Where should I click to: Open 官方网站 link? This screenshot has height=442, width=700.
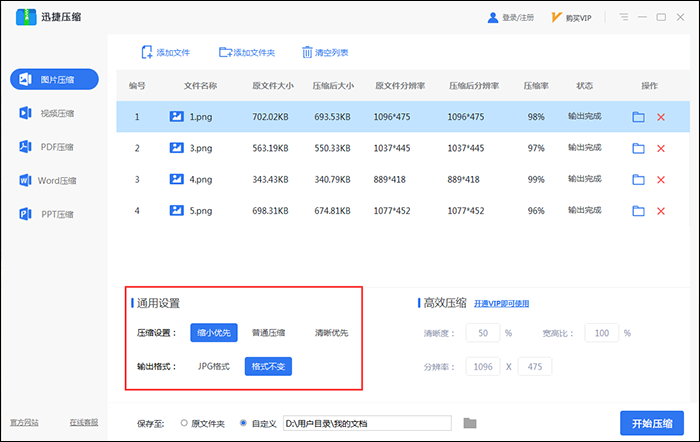coord(24,422)
